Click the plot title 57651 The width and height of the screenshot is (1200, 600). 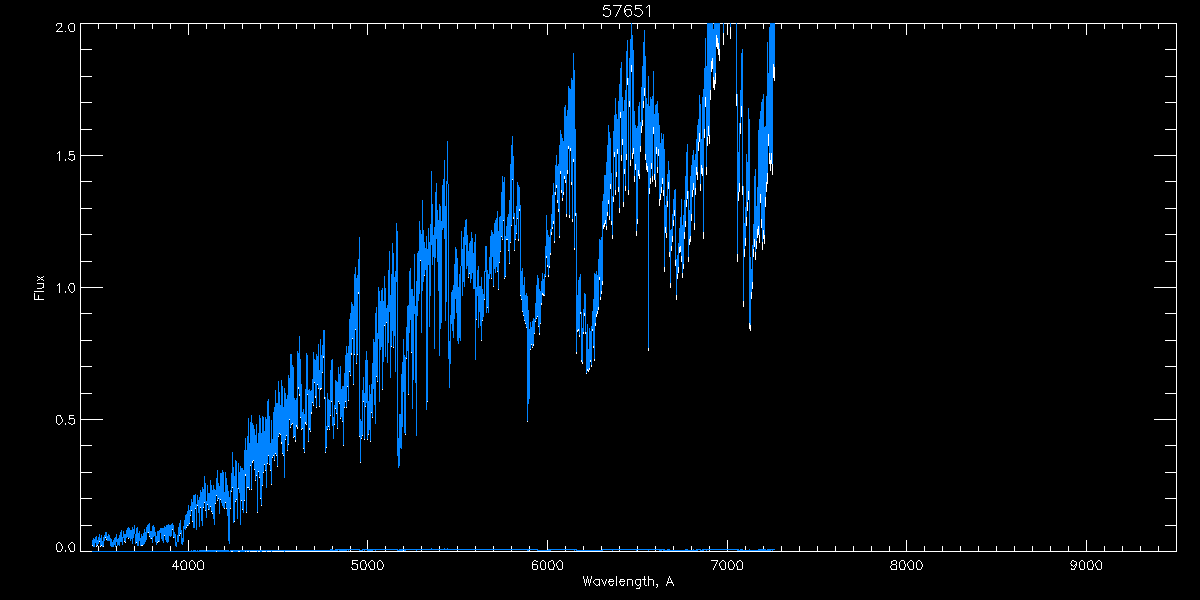628,11
